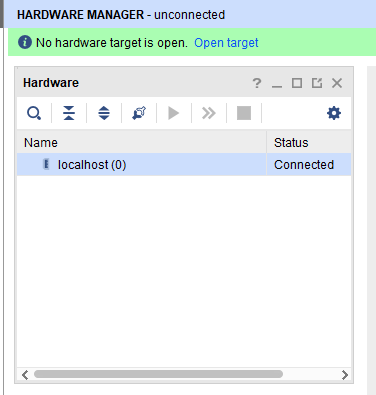
Task: Collapse all hardware tree items
Action: point(69,113)
